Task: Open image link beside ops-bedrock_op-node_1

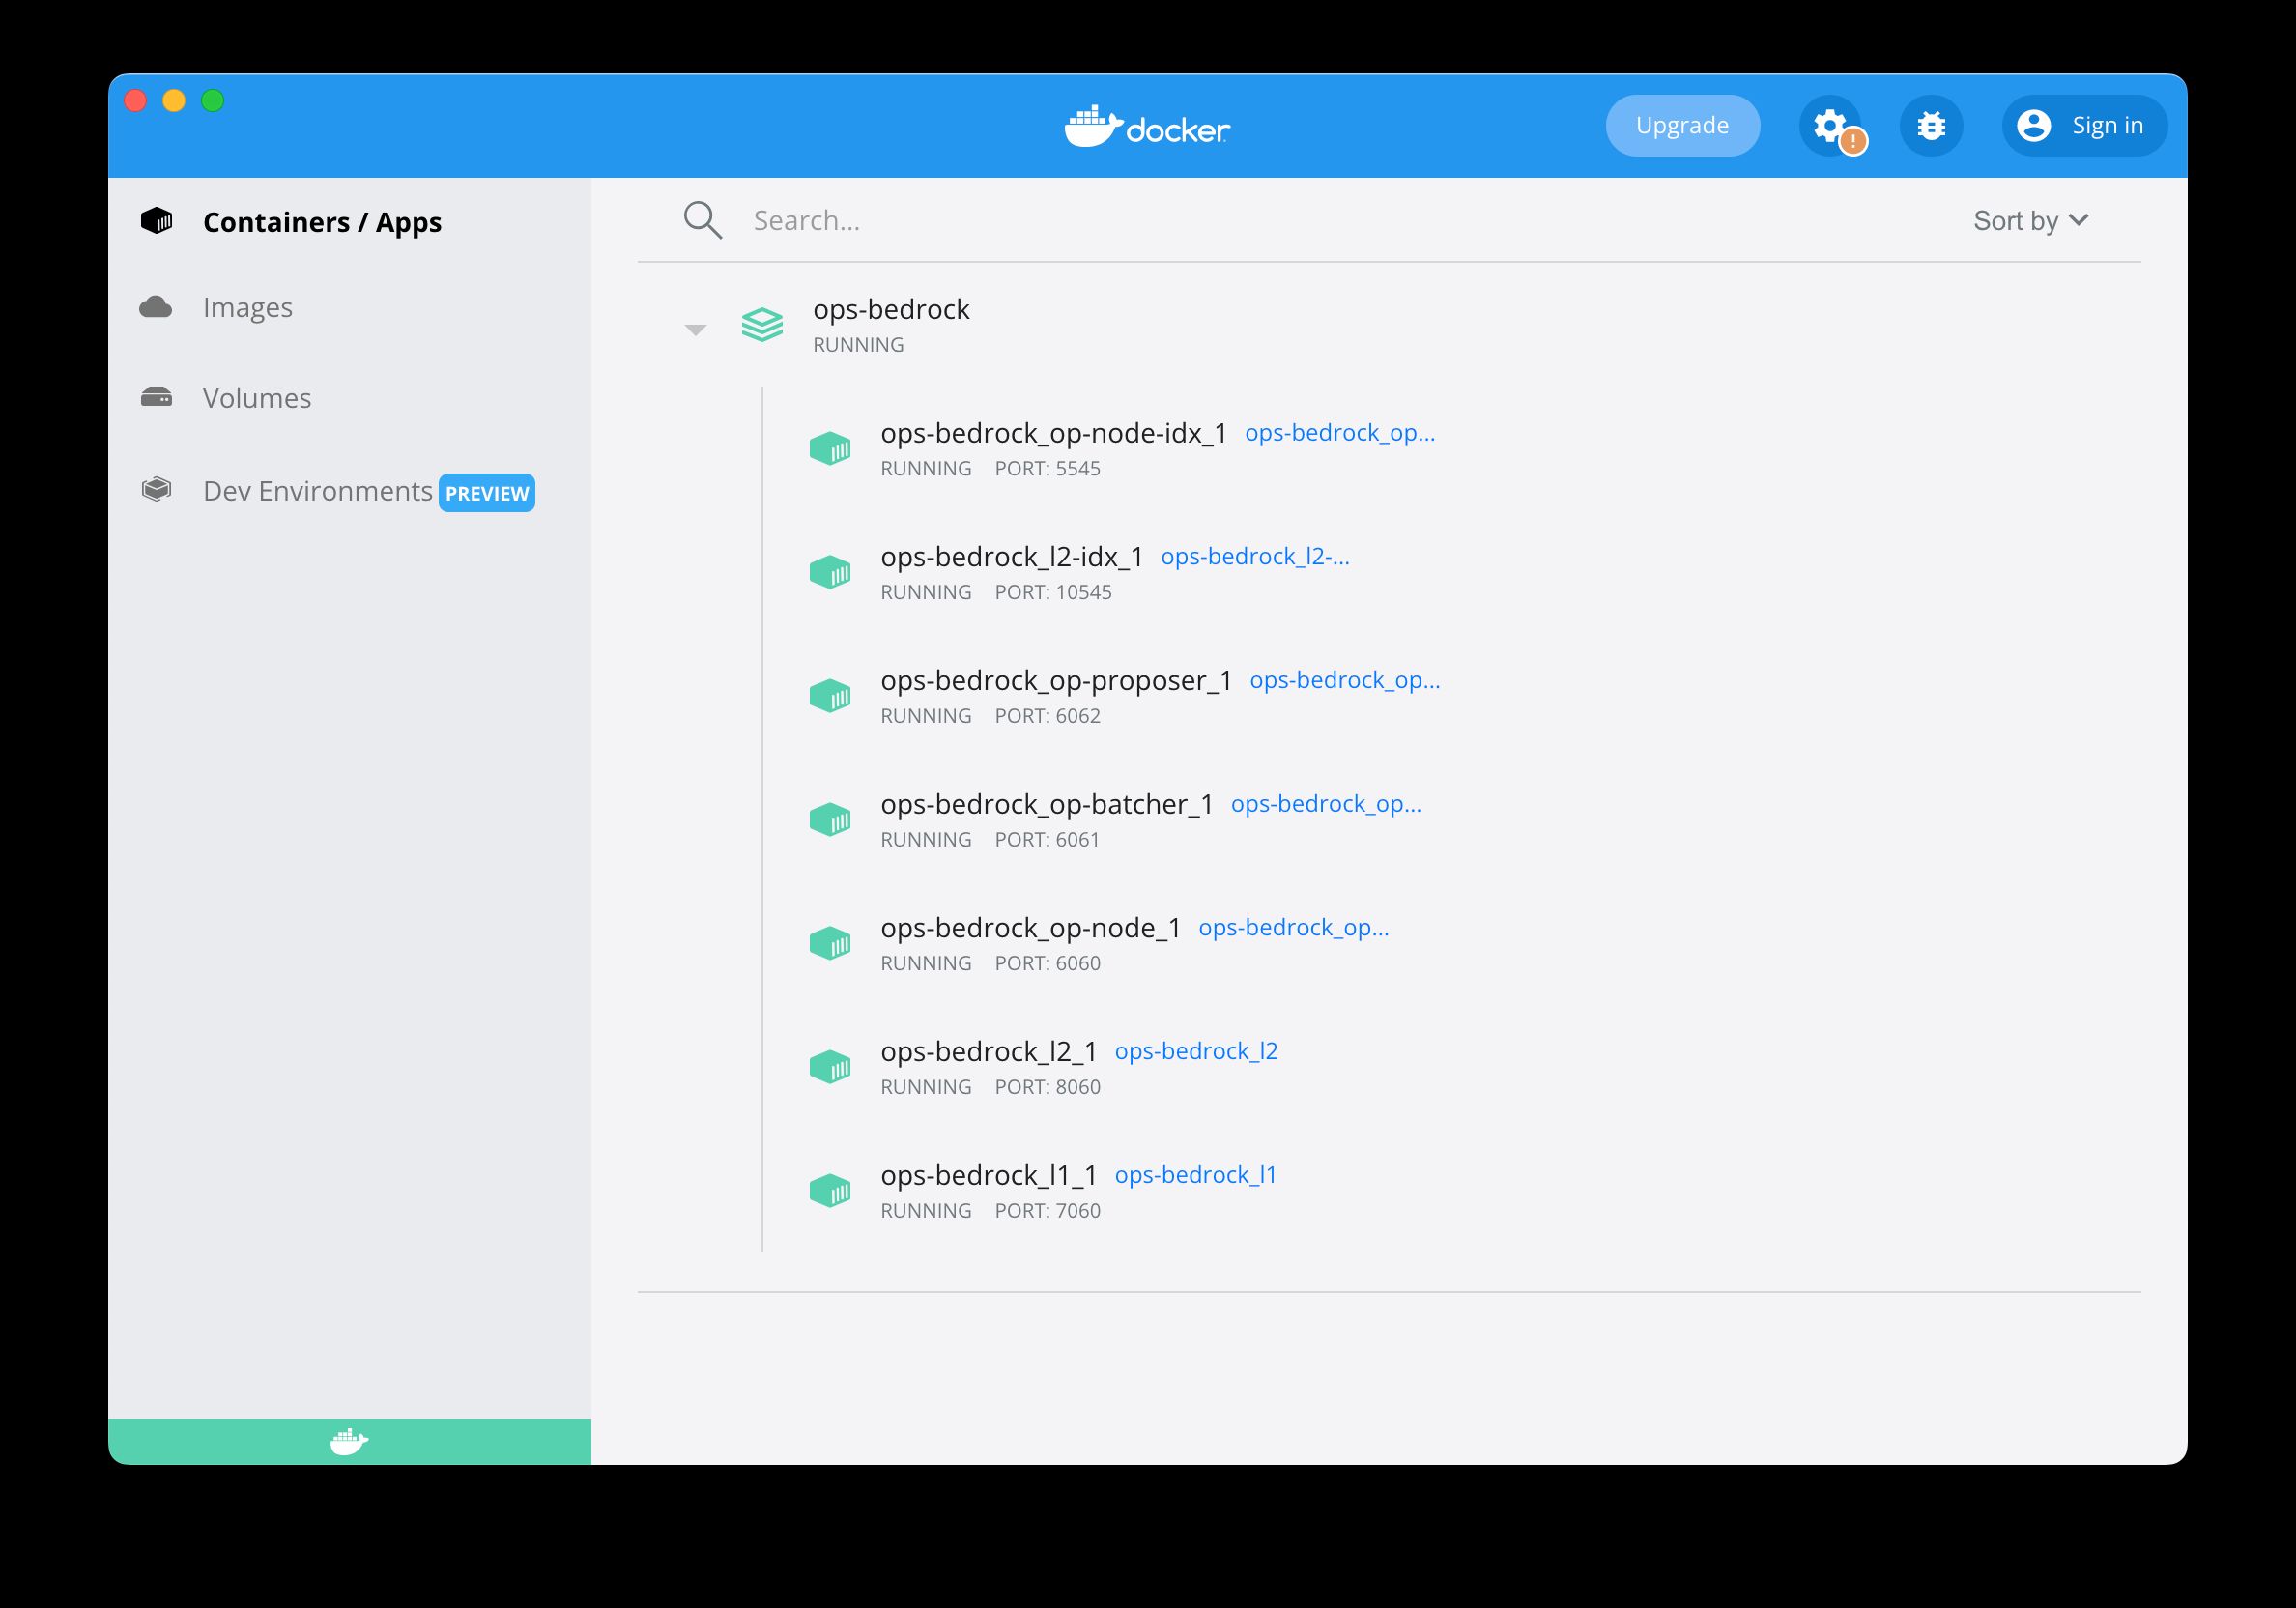Action: 1294,928
